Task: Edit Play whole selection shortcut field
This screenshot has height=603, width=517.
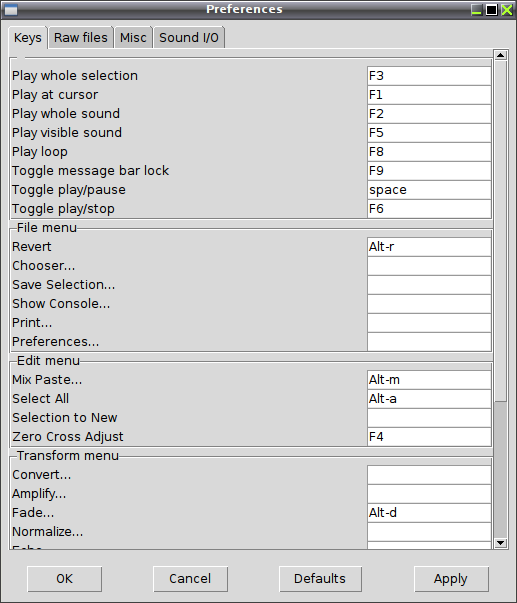Action: pyautogui.click(x=429, y=76)
